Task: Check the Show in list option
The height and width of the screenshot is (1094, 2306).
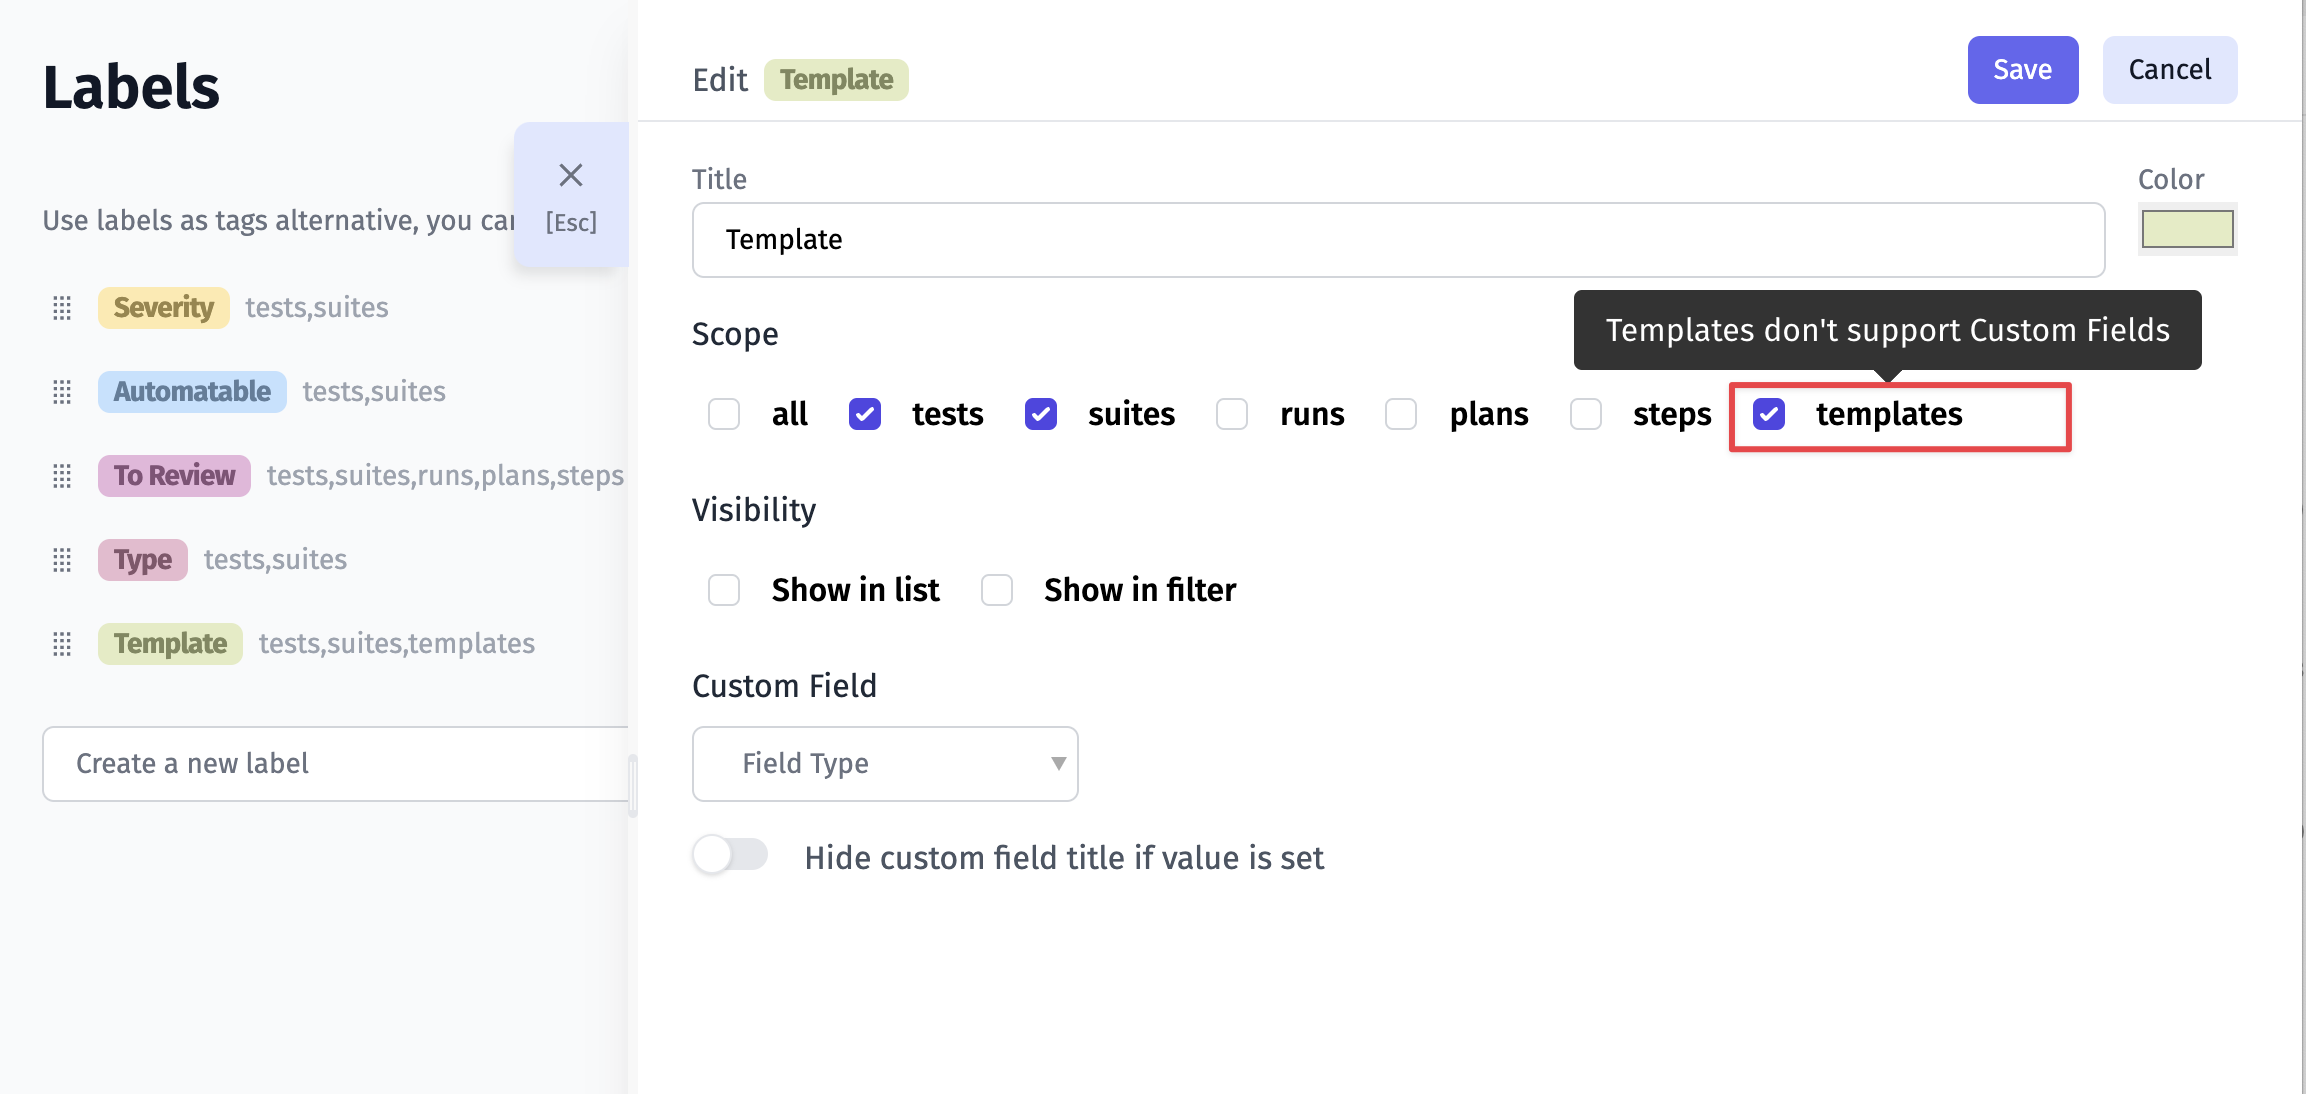Action: tap(724, 590)
